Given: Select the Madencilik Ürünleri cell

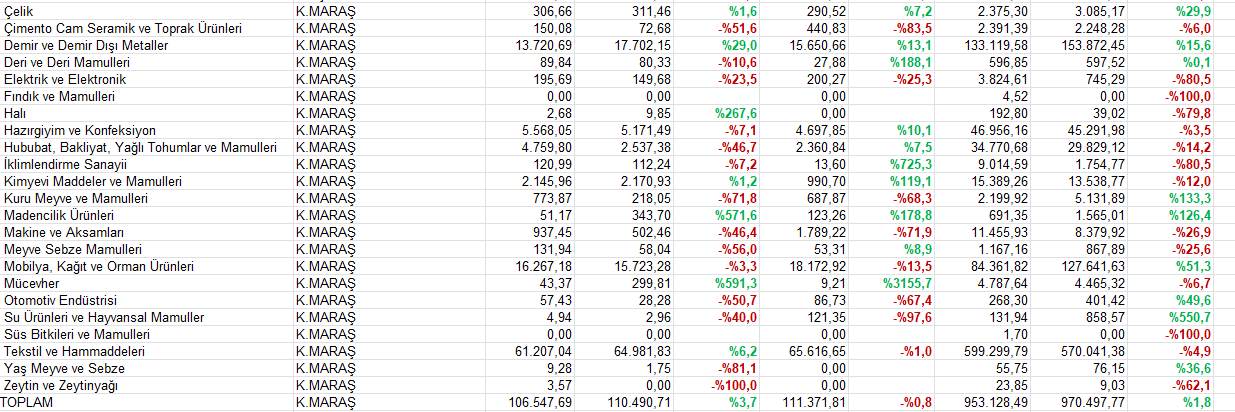Looking at the screenshot, I should [59, 215].
